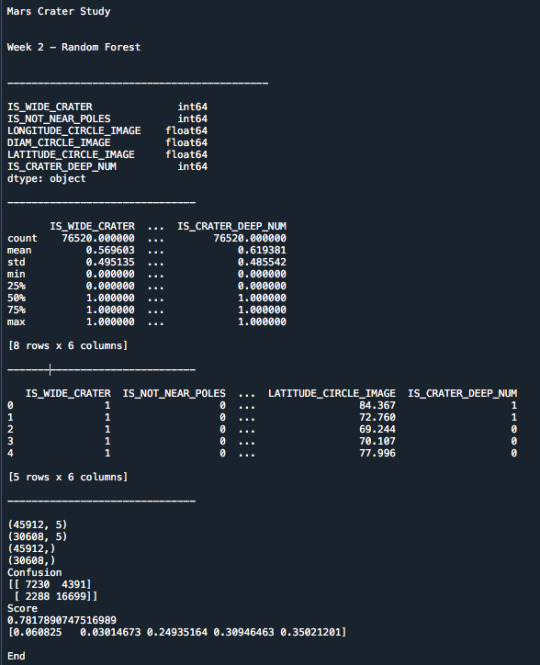Click the 'Confusion' label
540x665 pixels.
[34, 573]
